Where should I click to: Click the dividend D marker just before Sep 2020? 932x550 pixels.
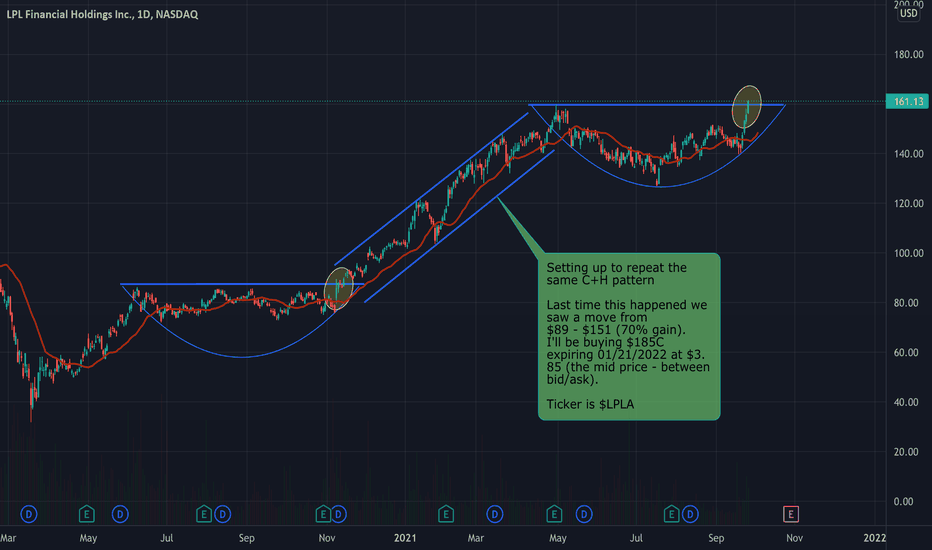[222, 514]
